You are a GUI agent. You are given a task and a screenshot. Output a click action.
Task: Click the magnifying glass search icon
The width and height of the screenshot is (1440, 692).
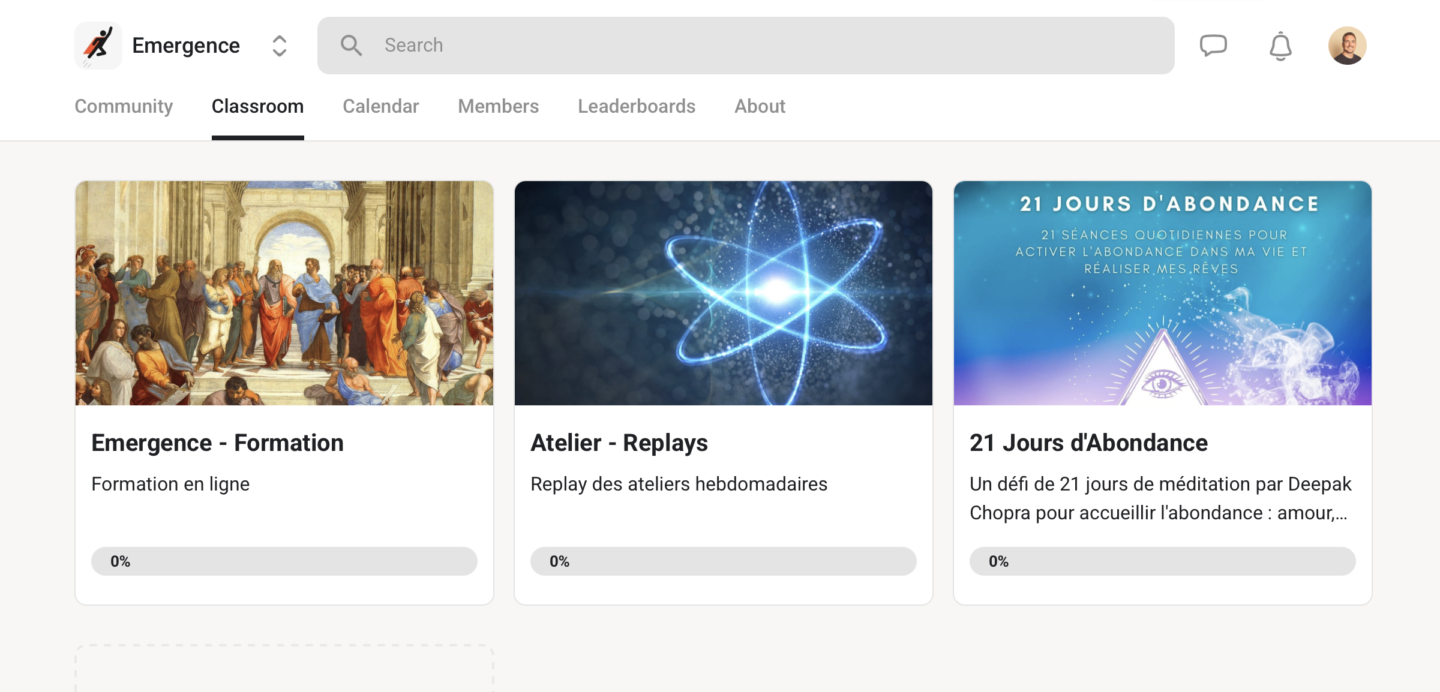(351, 45)
